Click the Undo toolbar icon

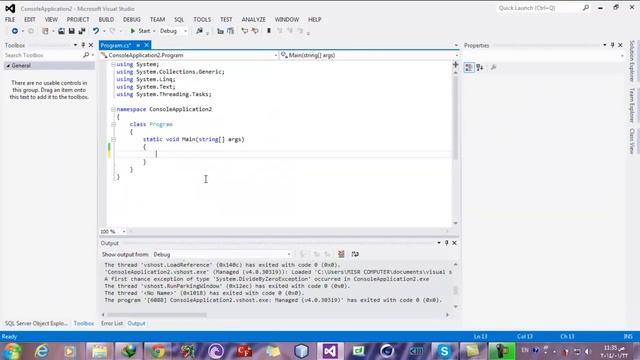tap(96, 31)
